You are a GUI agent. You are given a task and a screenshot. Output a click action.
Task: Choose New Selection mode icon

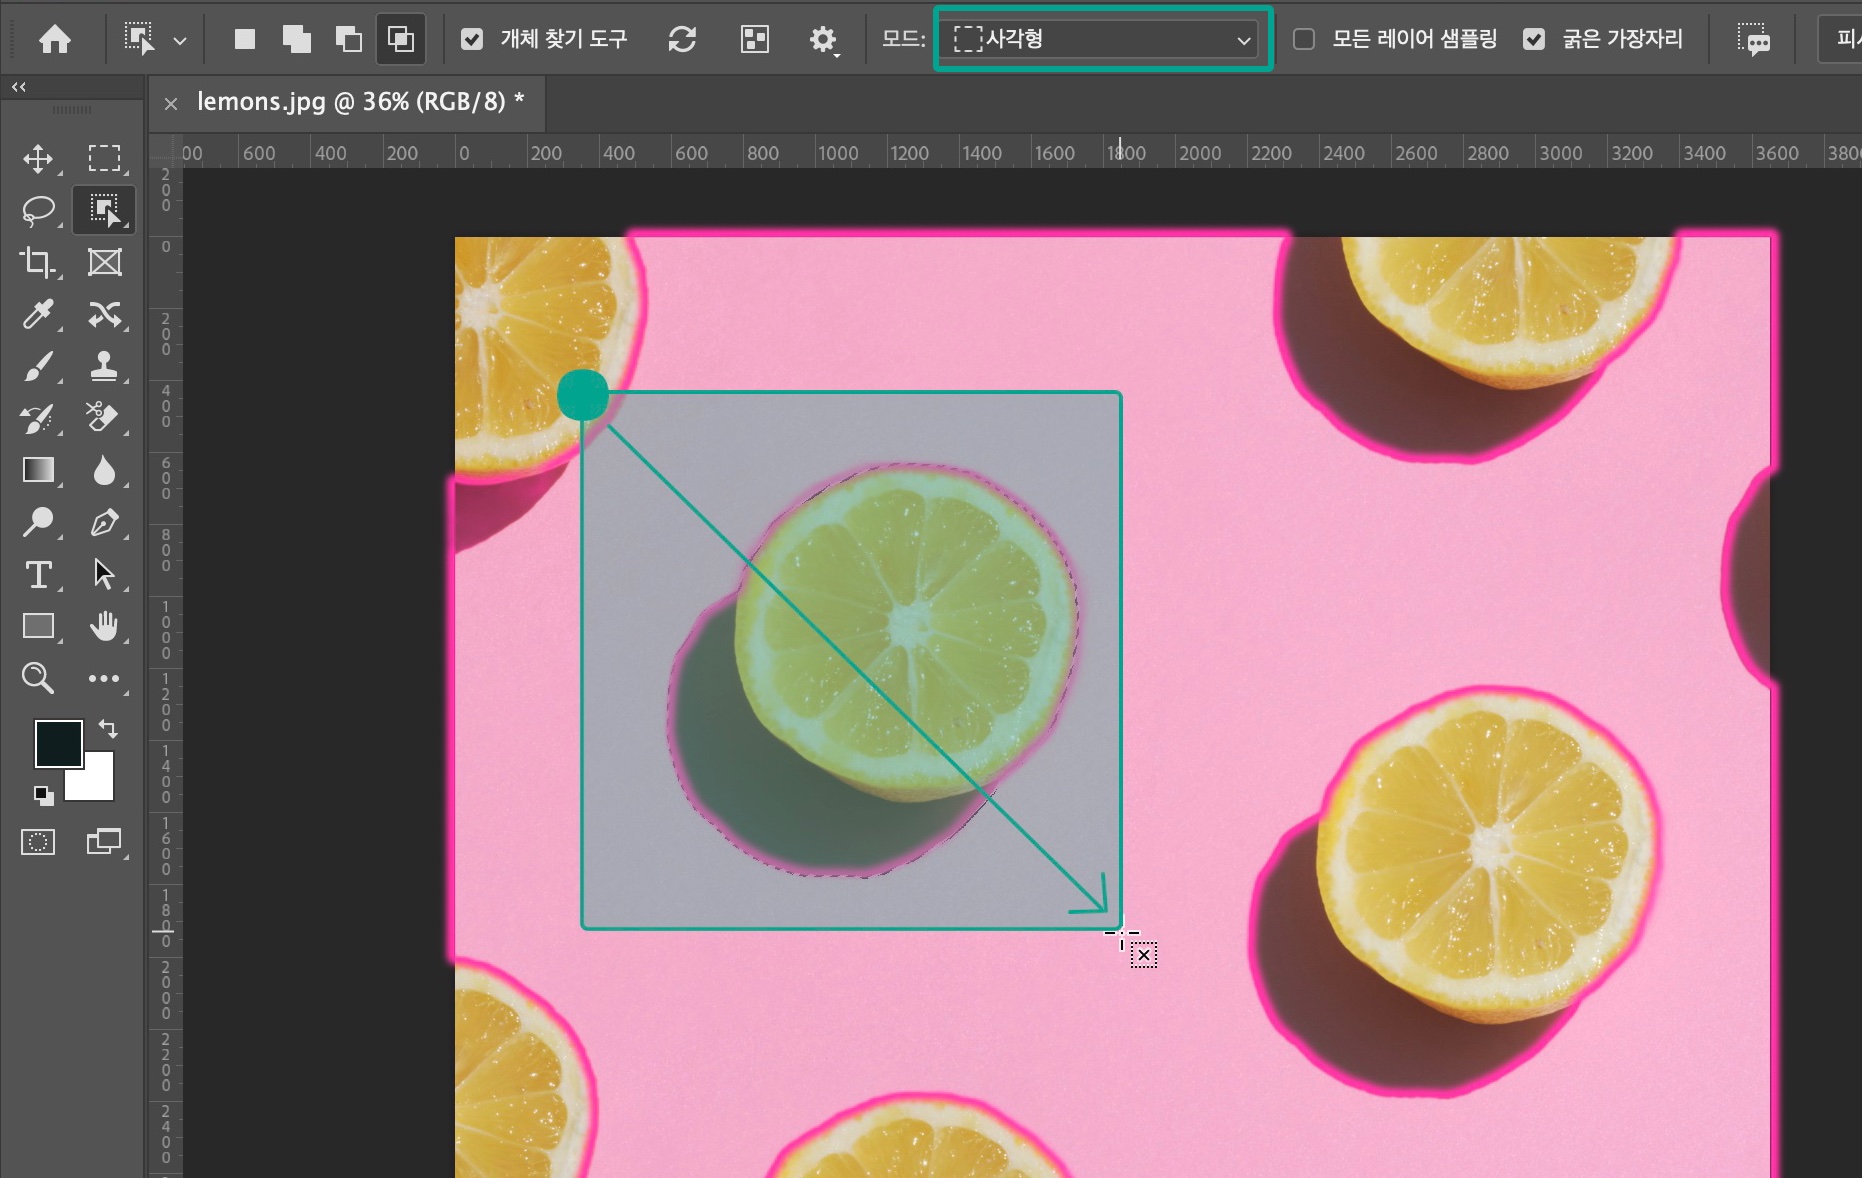[245, 40]
